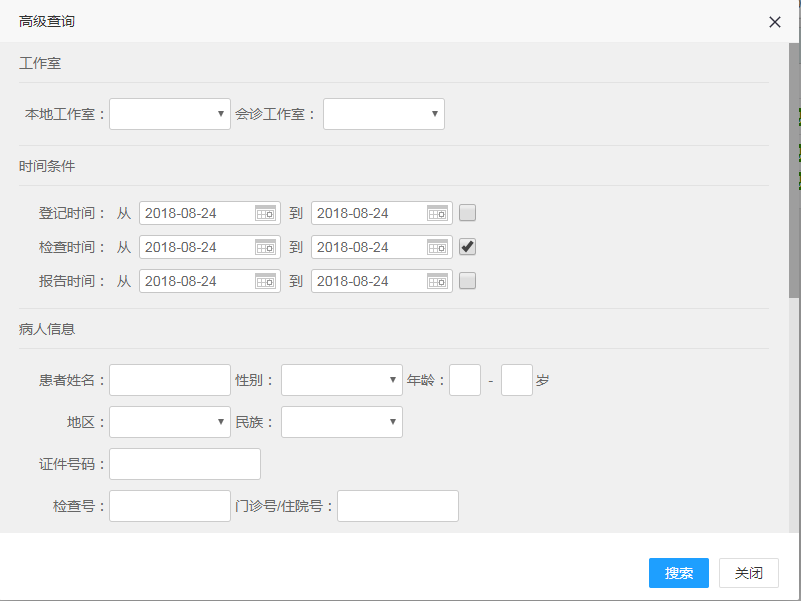Uncheck the 检查时间 checkbox
This screenshot has height=601, width=801.
pos(468,247)
